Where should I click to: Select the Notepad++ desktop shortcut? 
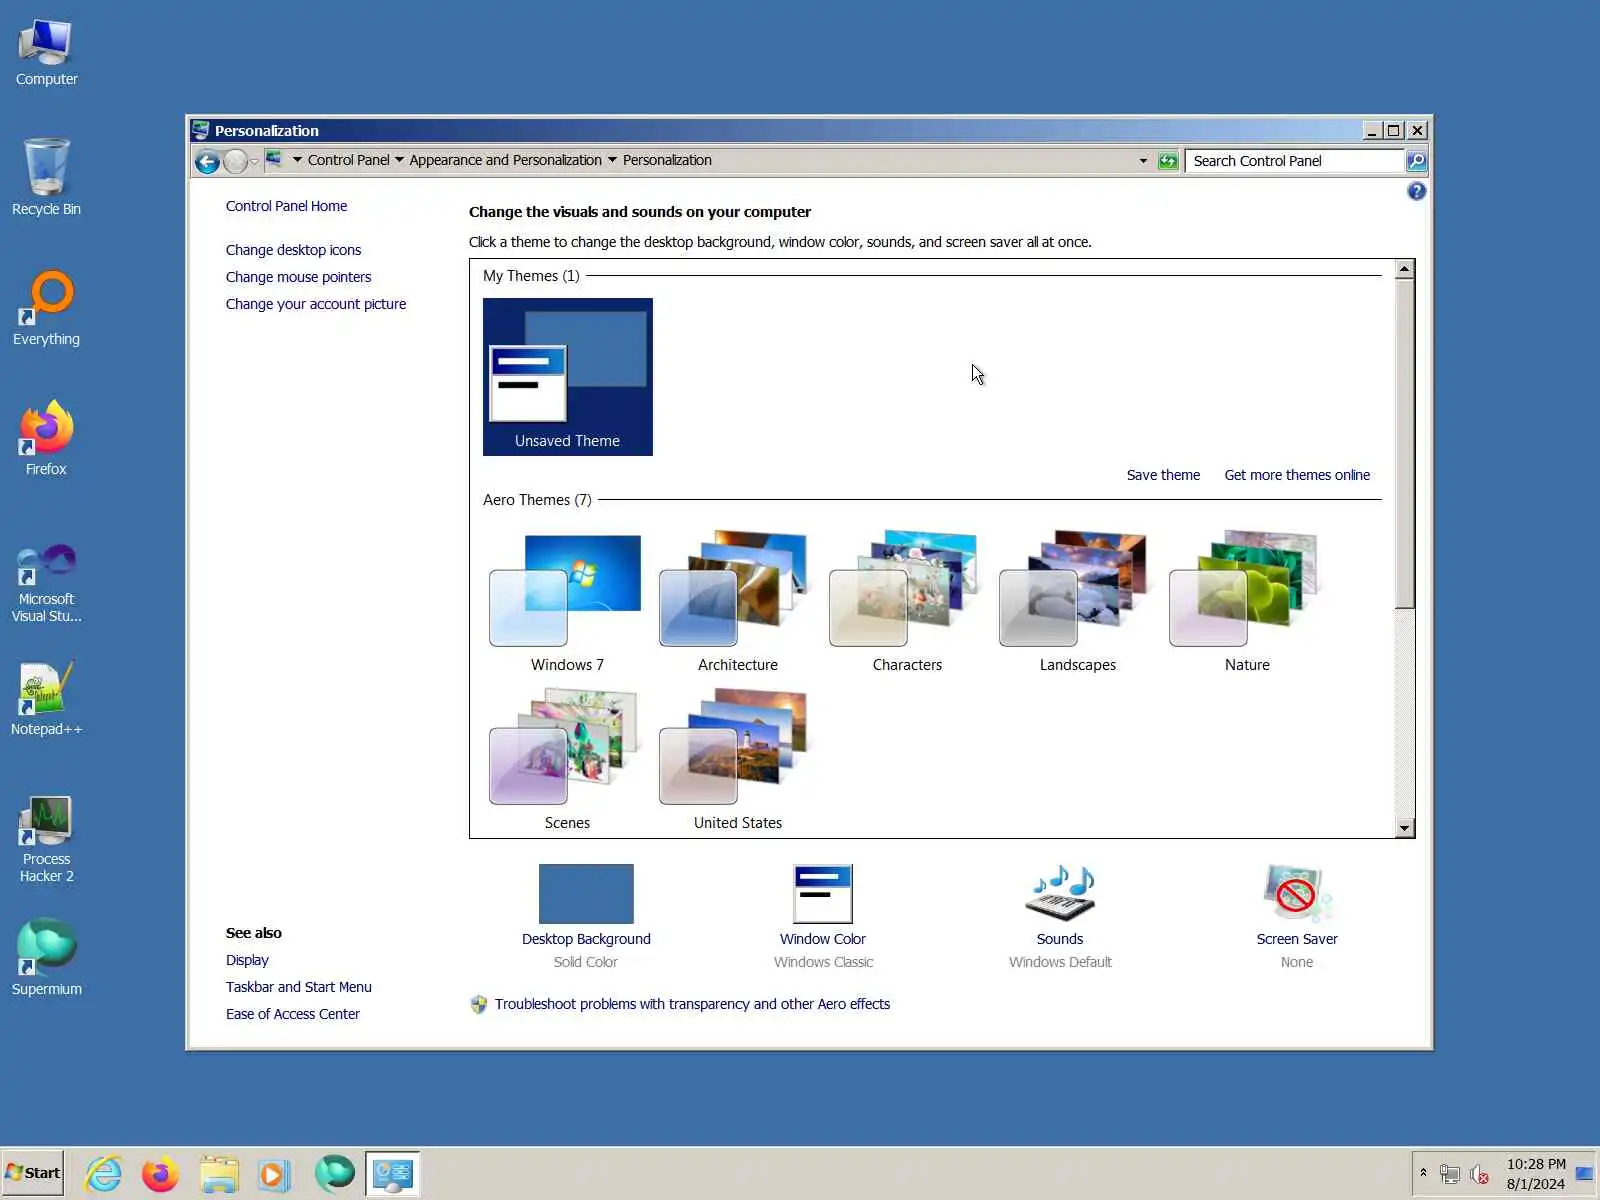click(46, 698)
